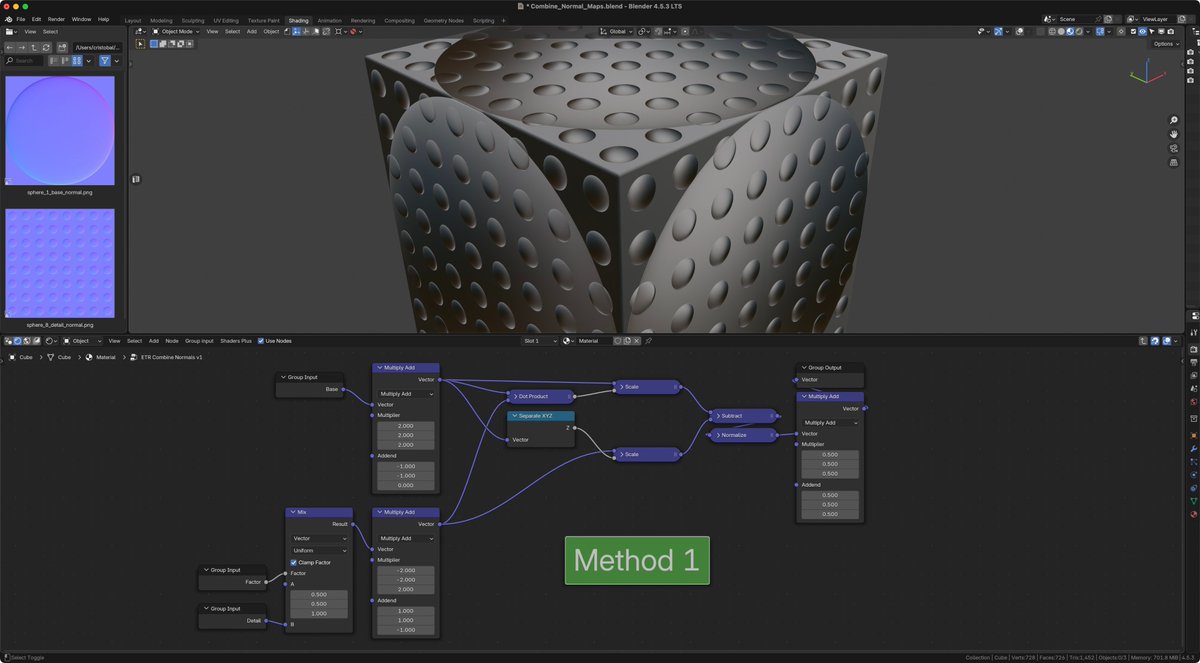The width and height of the screenshot is (1200, 663).
Task: Refresh the file browser list
Action: click(x=46, y=47)
